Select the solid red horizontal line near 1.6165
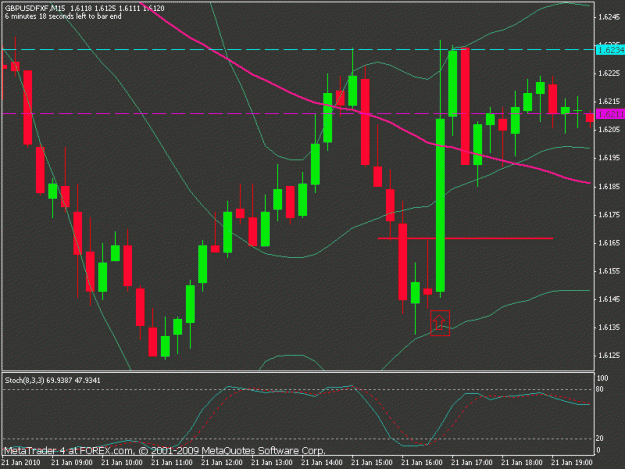 click(465, 238)
